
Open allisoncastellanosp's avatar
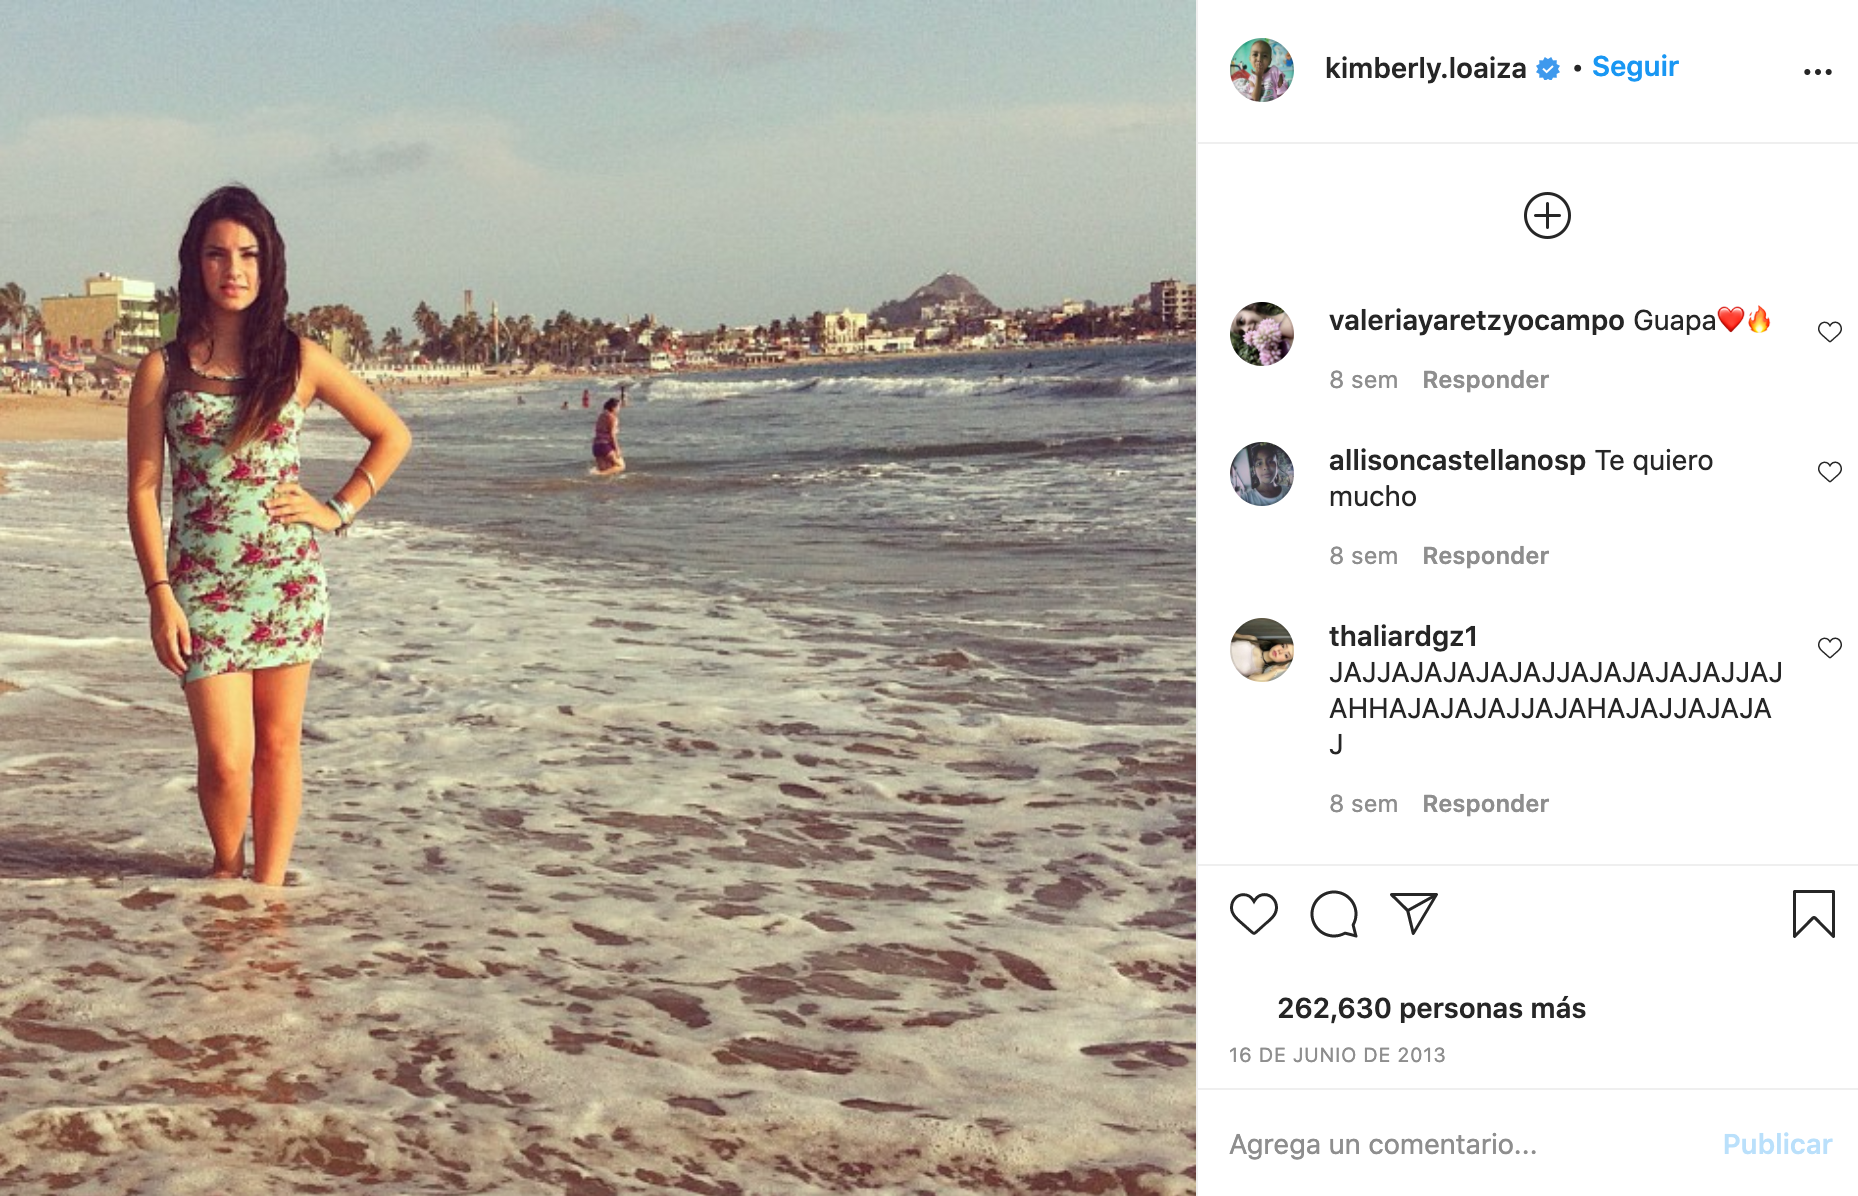[1261, 474]
